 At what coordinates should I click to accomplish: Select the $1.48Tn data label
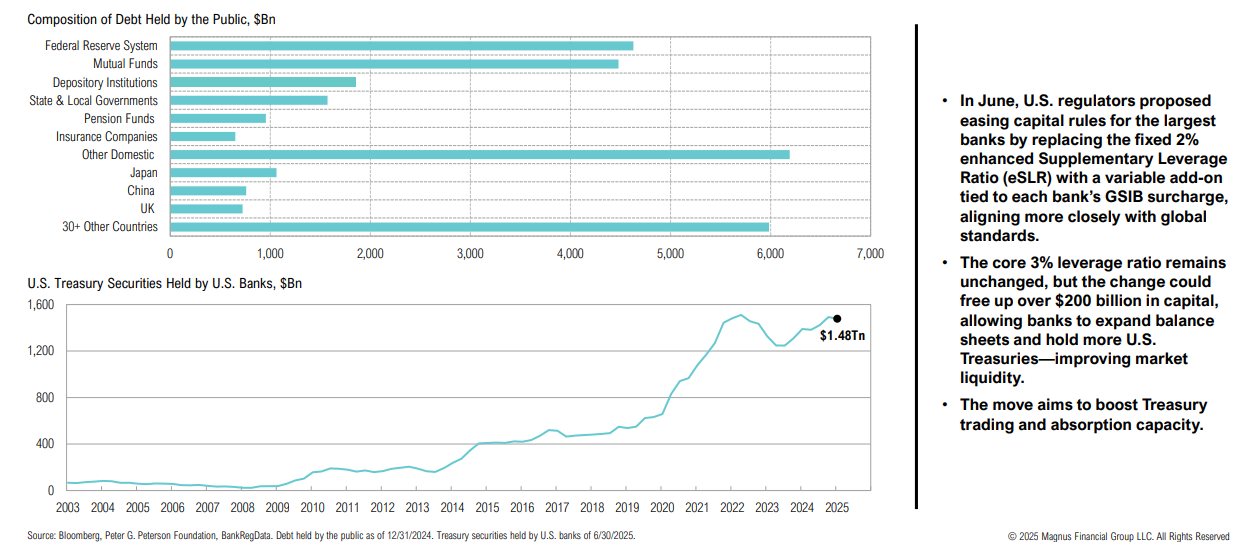coord(842,337)
